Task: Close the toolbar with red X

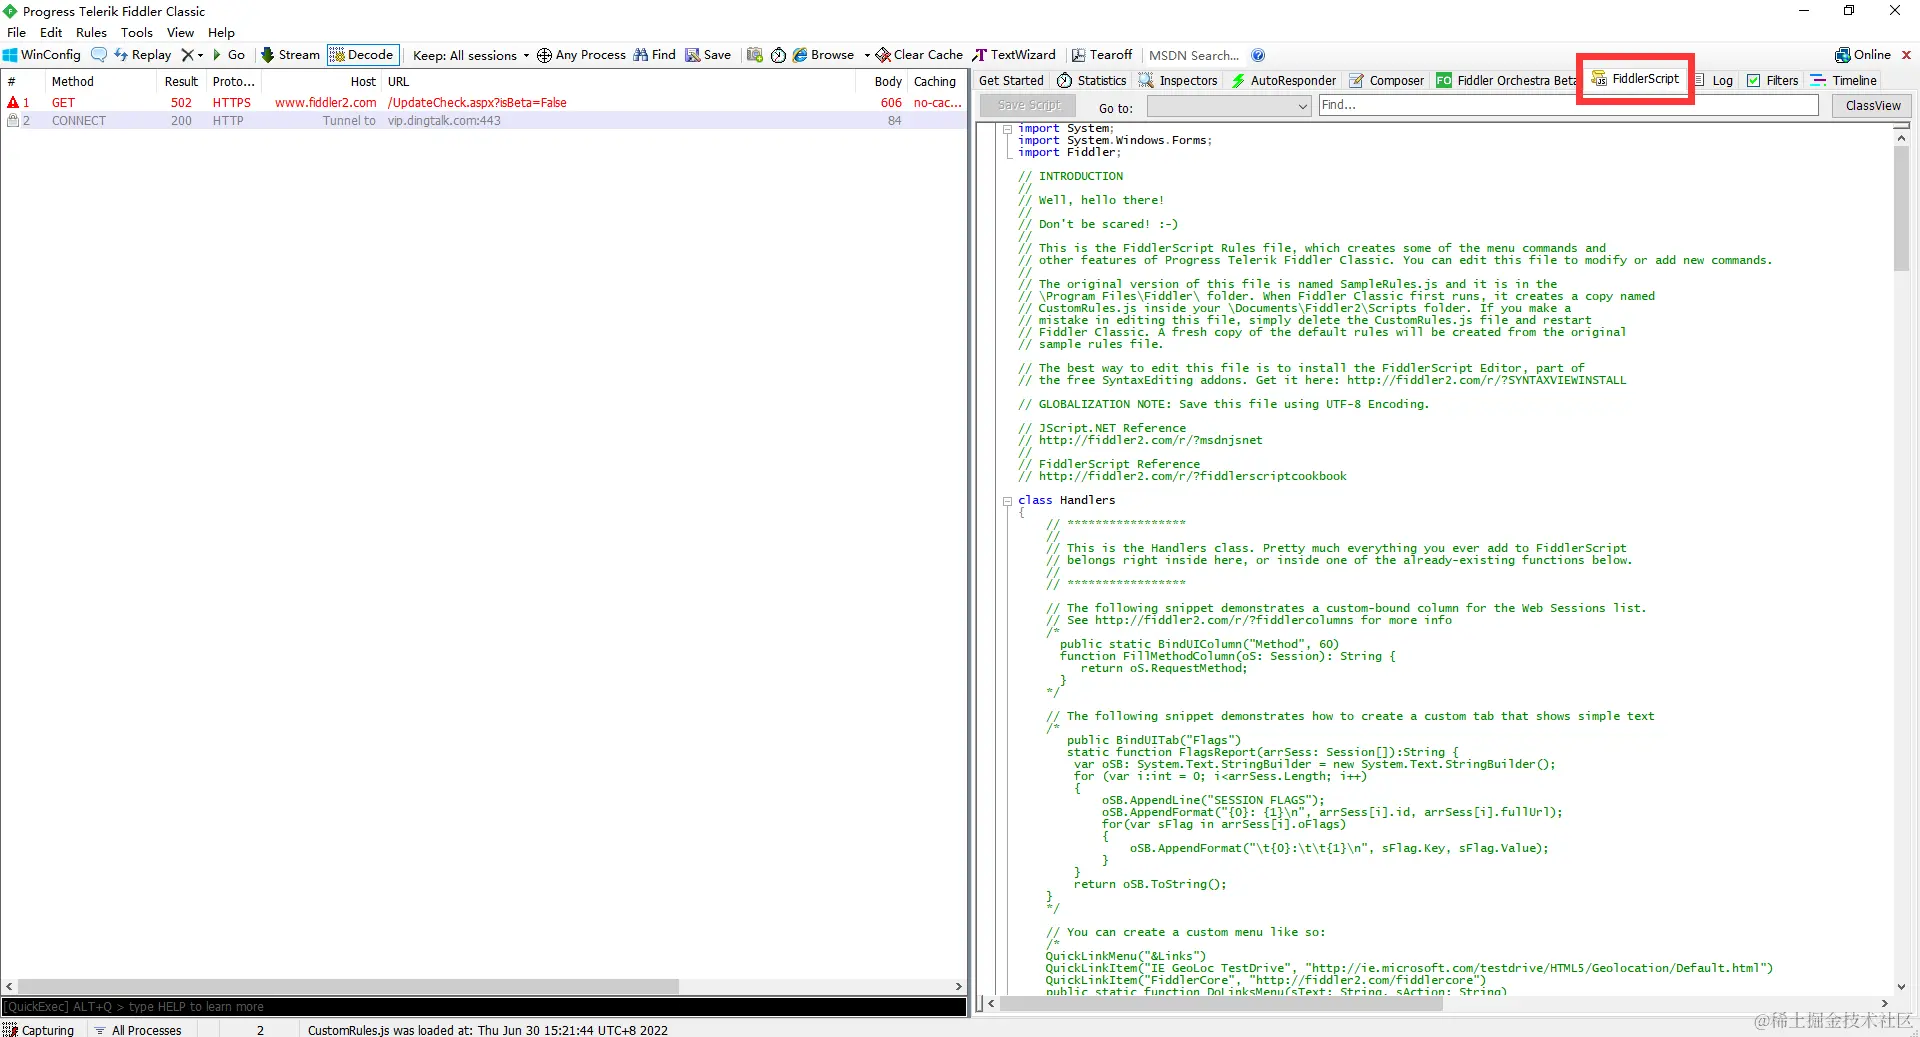Action: click(1906, 55)
